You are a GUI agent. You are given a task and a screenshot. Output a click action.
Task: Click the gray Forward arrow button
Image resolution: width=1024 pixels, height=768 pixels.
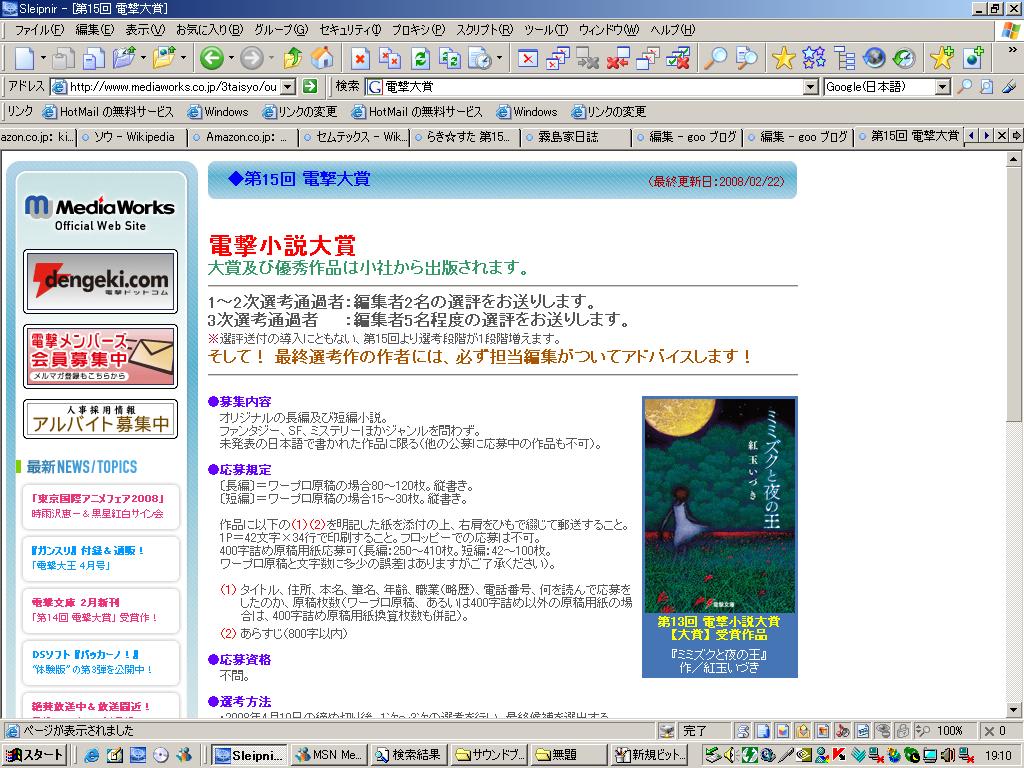[x=251, y=58]
